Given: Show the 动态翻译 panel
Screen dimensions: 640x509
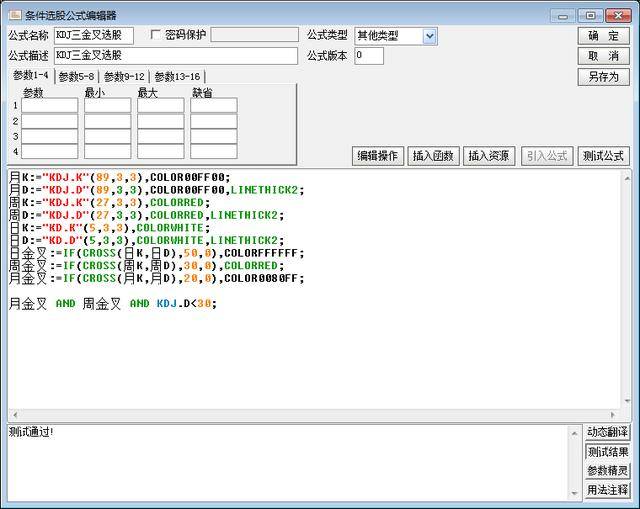Looking at the screenshot, I should [x=607, y=432].
